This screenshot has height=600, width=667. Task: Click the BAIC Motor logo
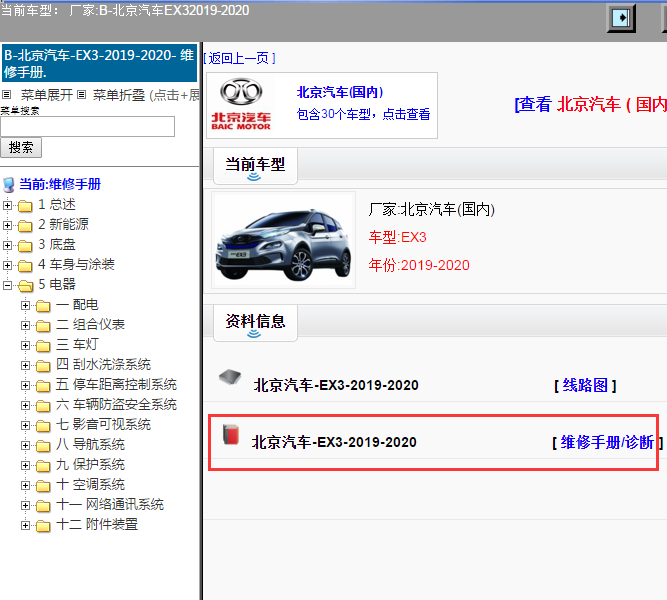(241, 105)
